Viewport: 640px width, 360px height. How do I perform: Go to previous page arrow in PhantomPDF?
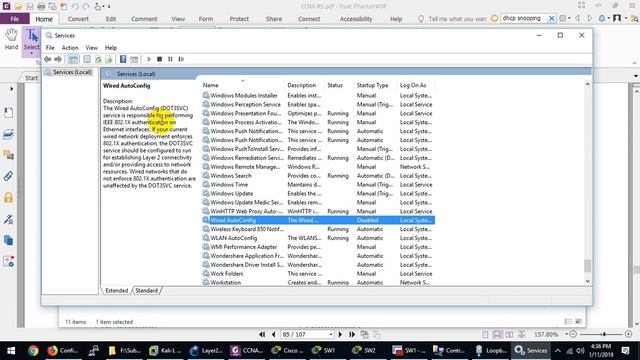(273, 334)
